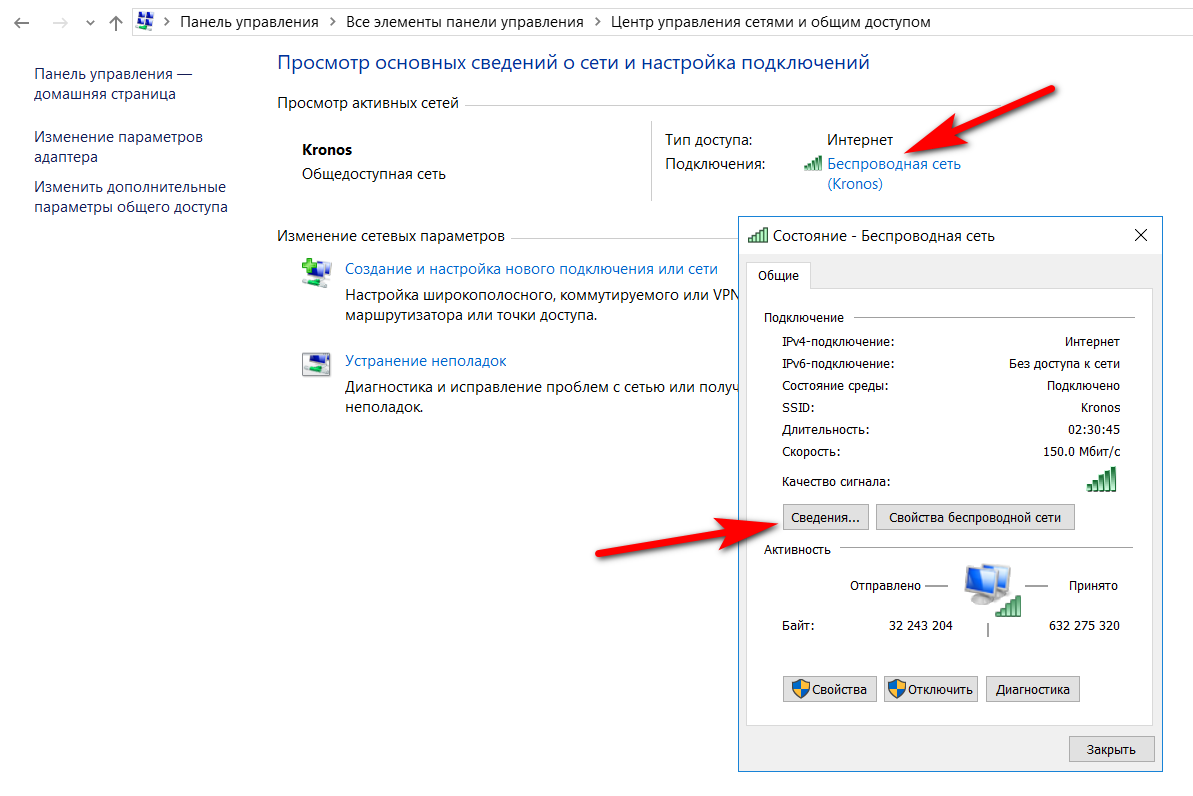Open Свойства беспроводной сети
This screenshot has height=796, width=1193.
975,517
